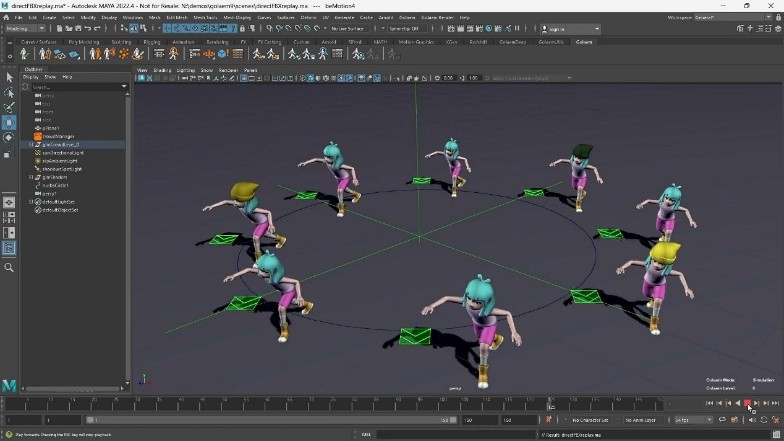This screenshot has width=784, height=441.
Task: Pick the Rotate tool in the toolbox
Action: click(9, 138)
